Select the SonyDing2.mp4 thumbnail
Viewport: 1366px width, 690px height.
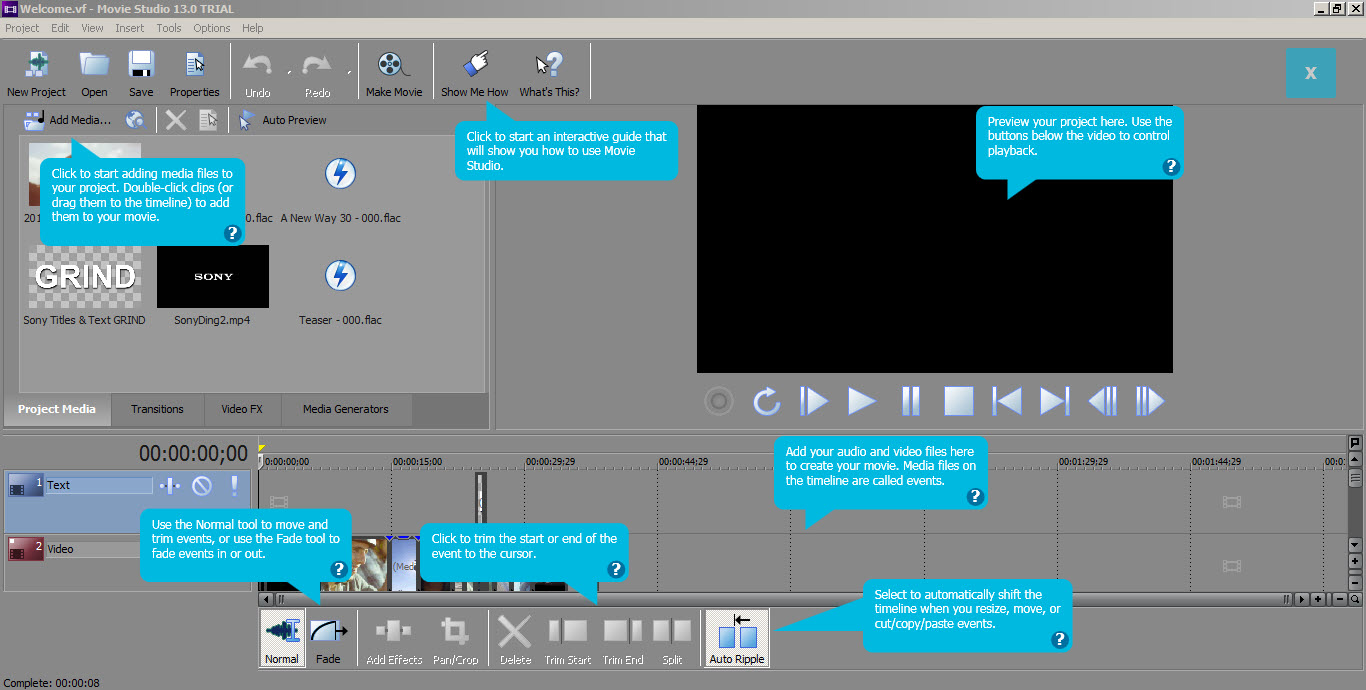tap(213, 277)
